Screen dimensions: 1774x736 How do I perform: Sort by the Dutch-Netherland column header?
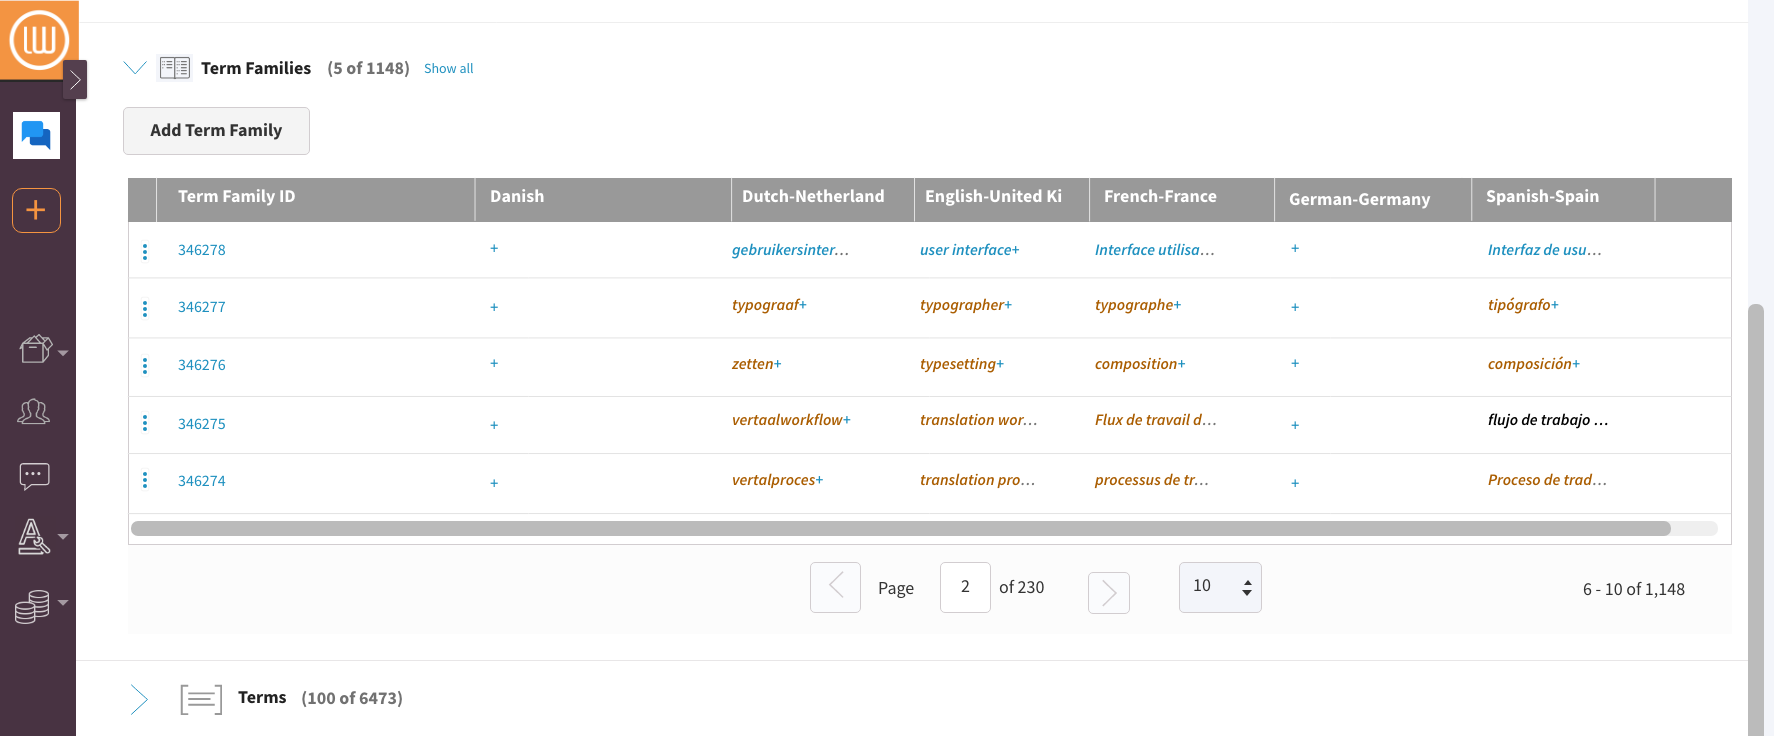pyautogui.click(x=812, y=197)
